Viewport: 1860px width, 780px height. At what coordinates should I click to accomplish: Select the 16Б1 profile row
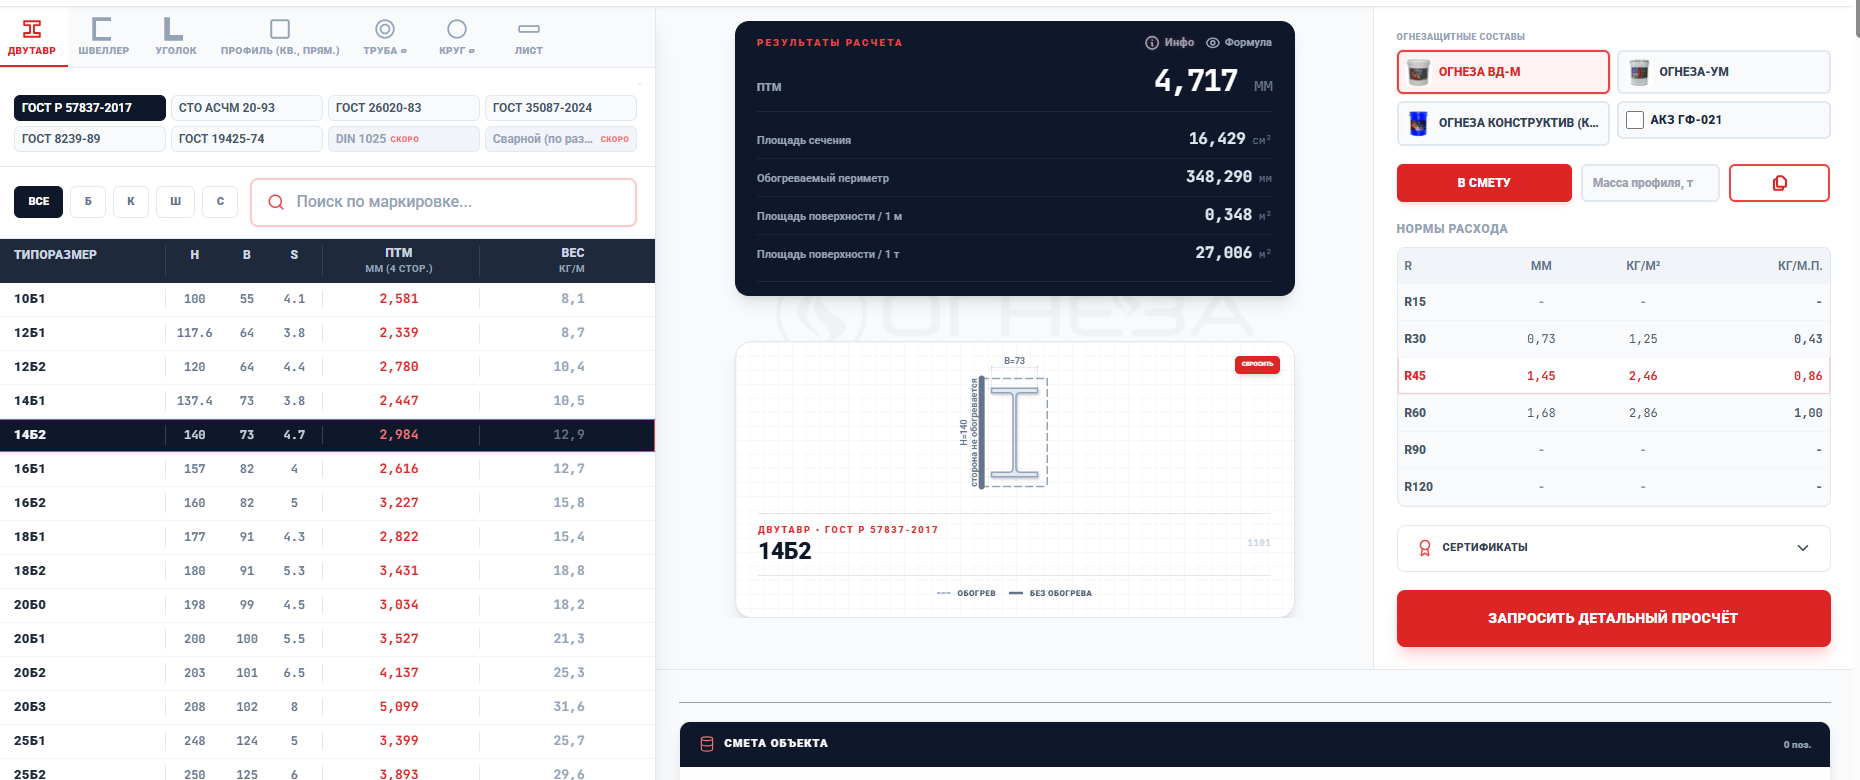(x=327, y=469)
